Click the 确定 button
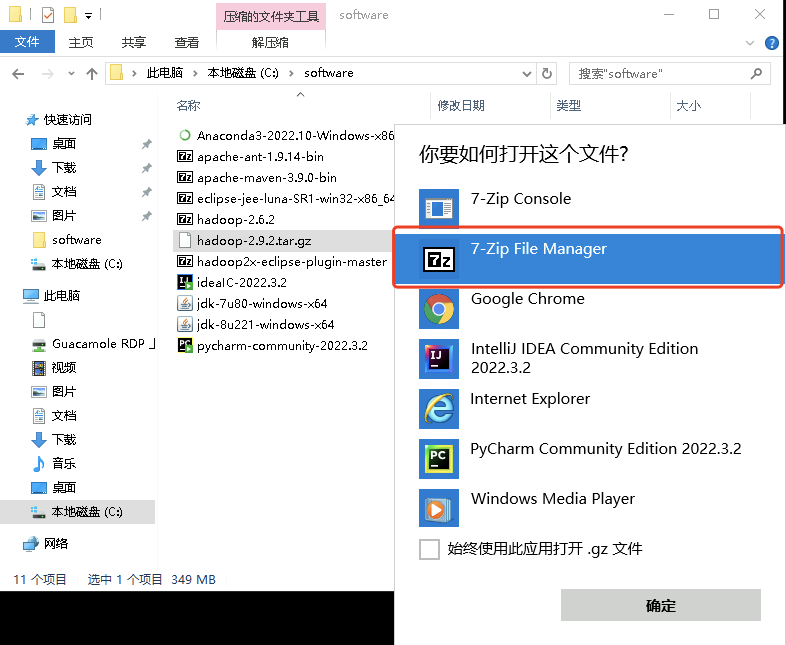This screenshot has width=786, height=645. click(x=661, y=605)
